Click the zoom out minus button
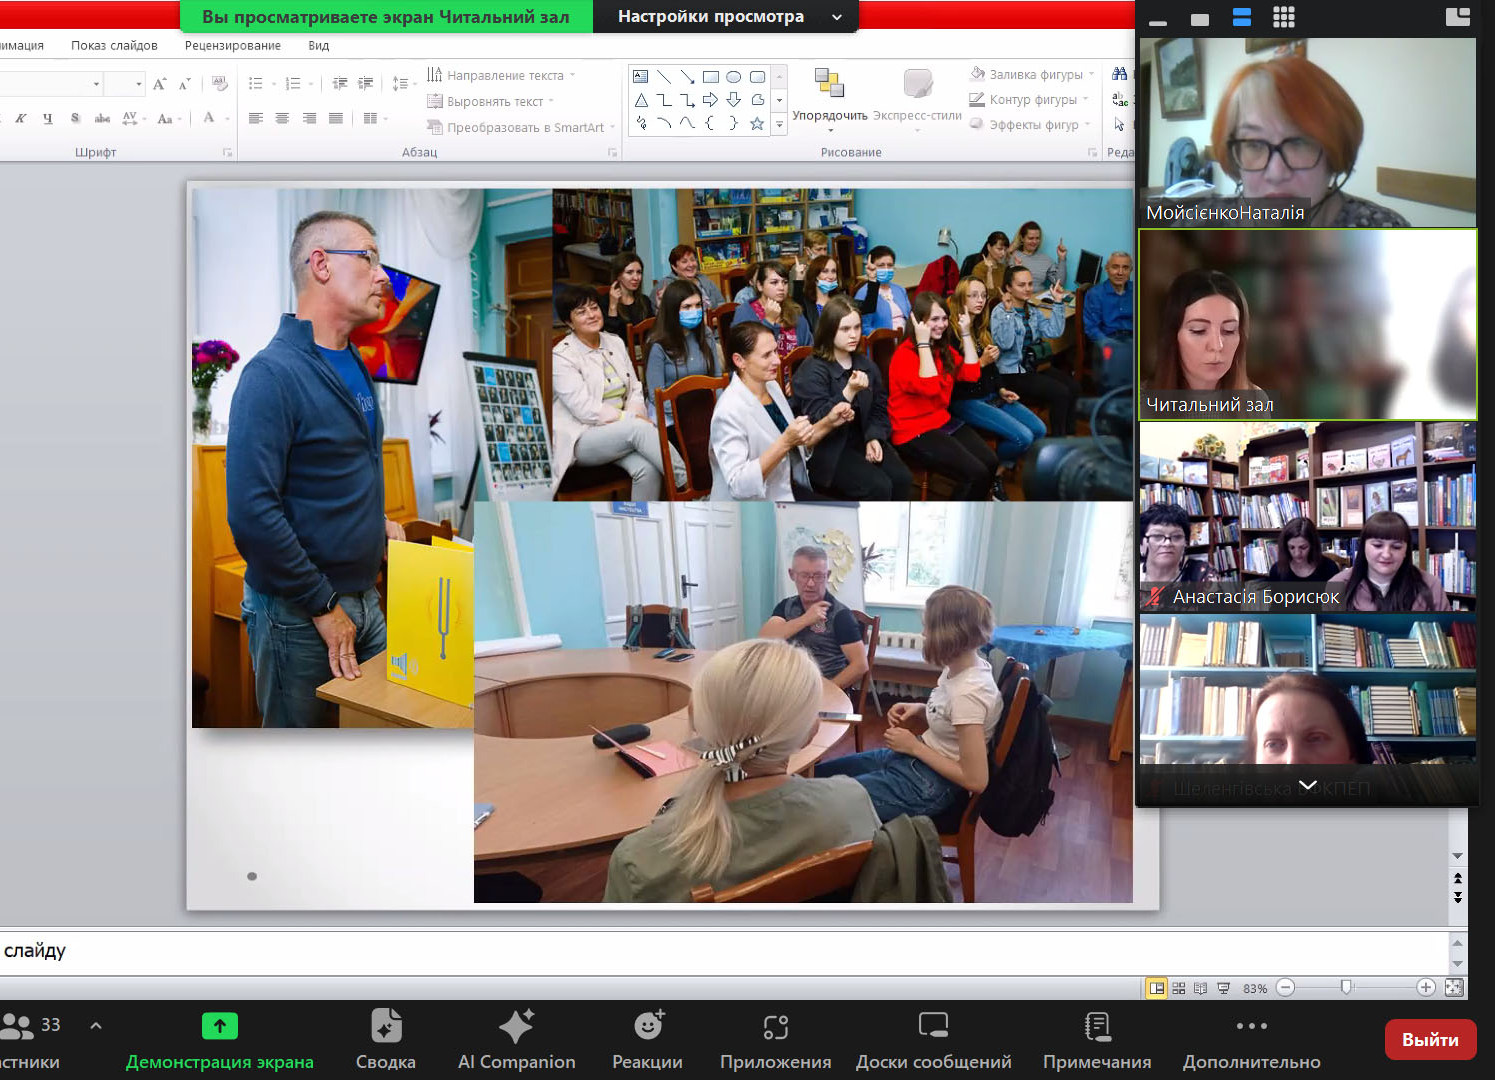 click(1286, 988)
